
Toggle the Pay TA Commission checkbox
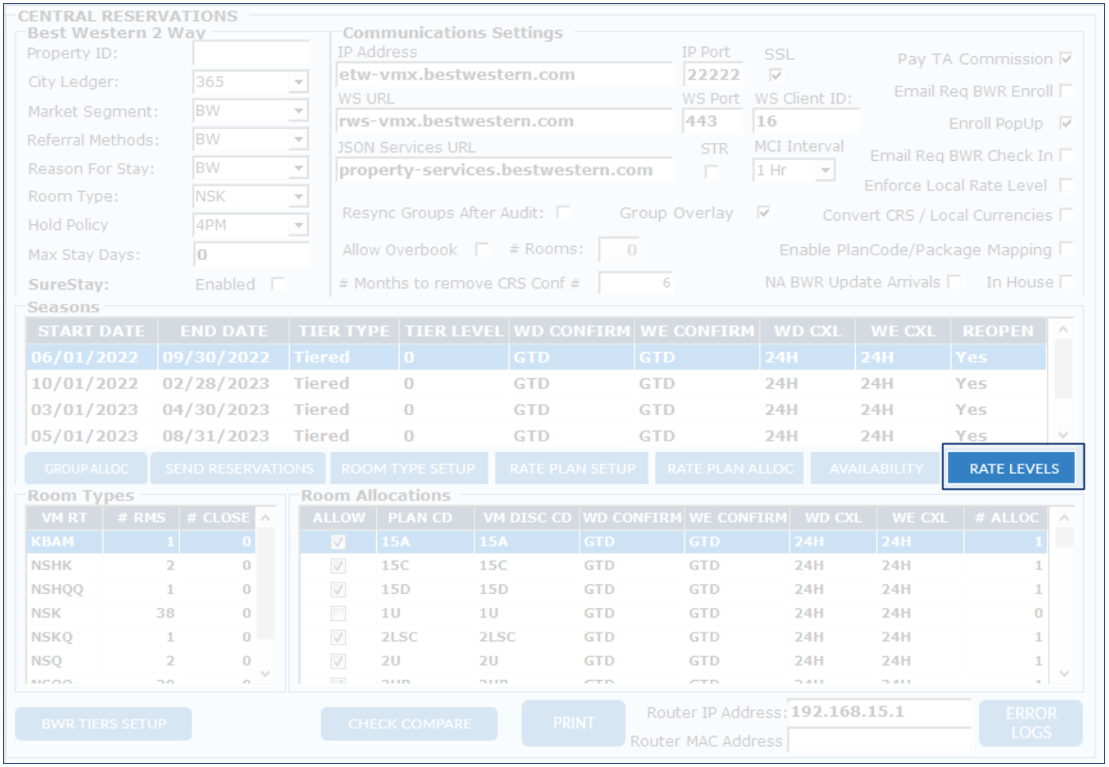point(1066,59)
